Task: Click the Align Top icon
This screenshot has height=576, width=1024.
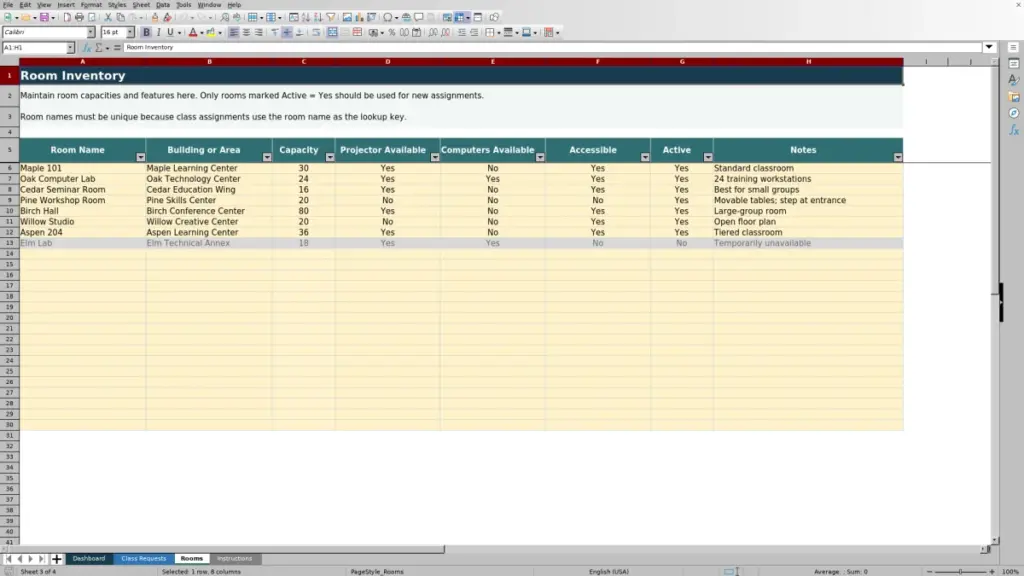Action: tap(275, 32)
